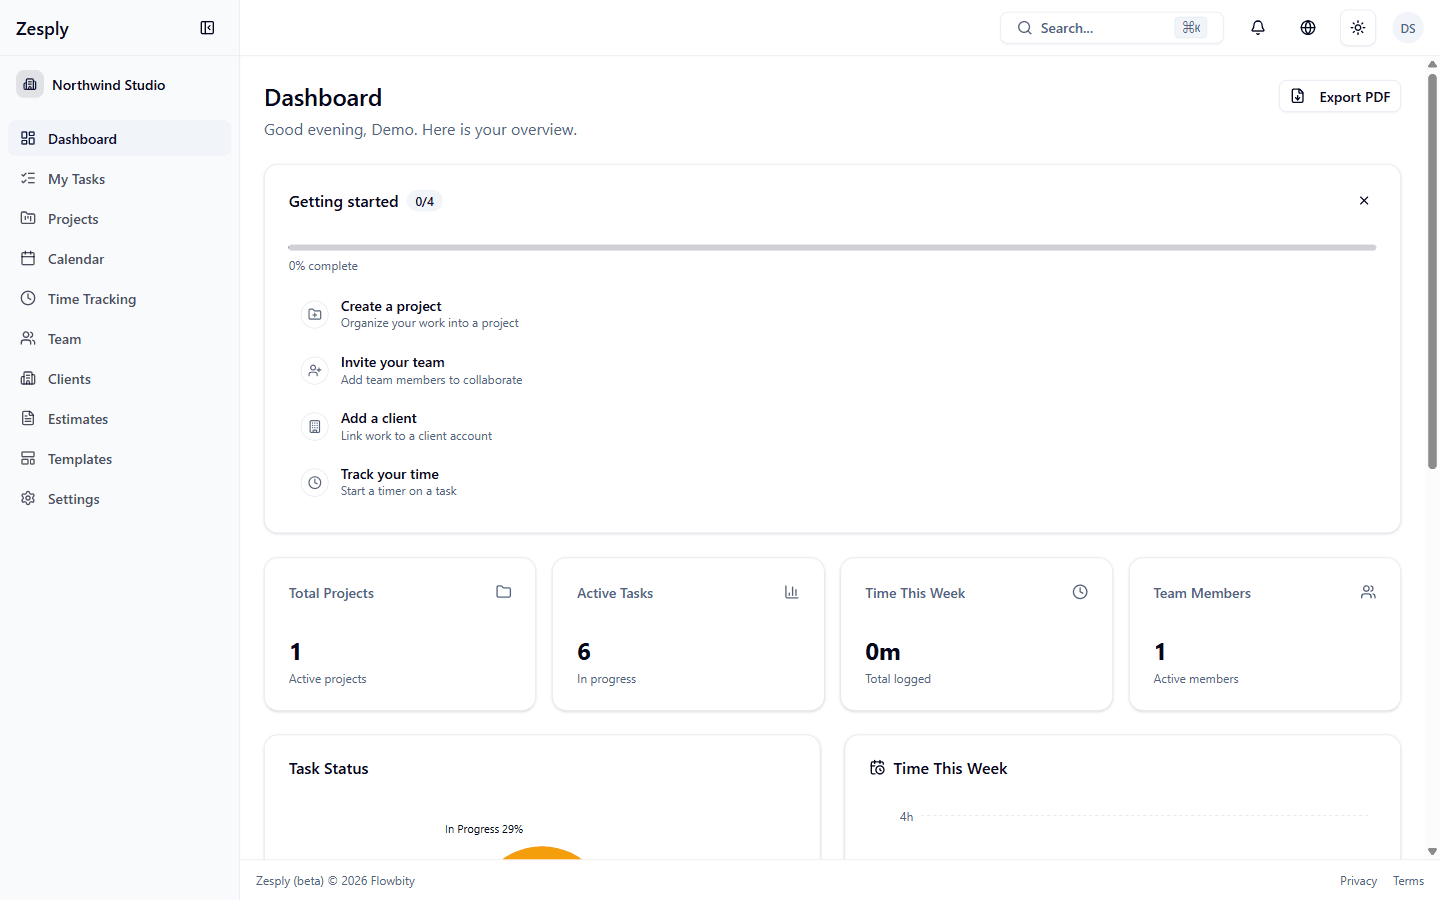Select the Create a project step
1440x900 pixels.
click(x=832, y=314)
